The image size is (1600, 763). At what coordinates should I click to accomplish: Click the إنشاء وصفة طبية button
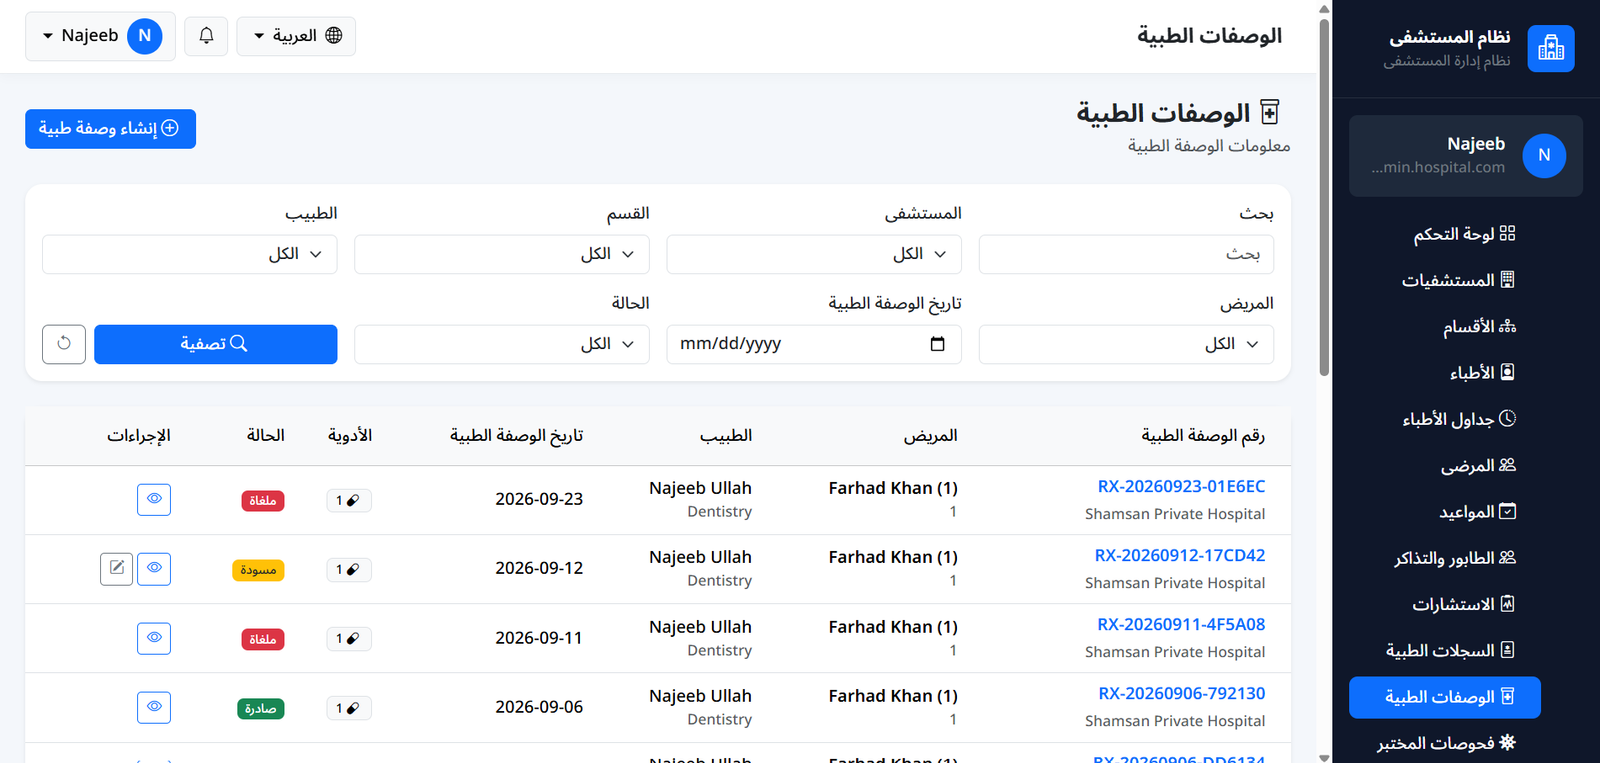click(110, 129)
